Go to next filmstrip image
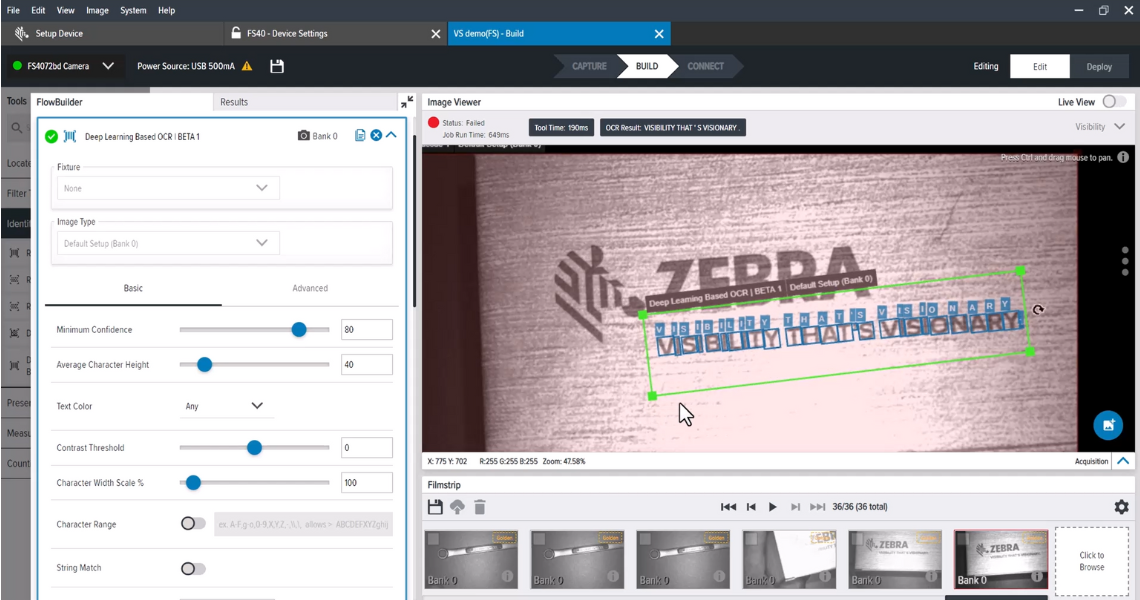1140x600 pixels. click(x=795, y=507)
